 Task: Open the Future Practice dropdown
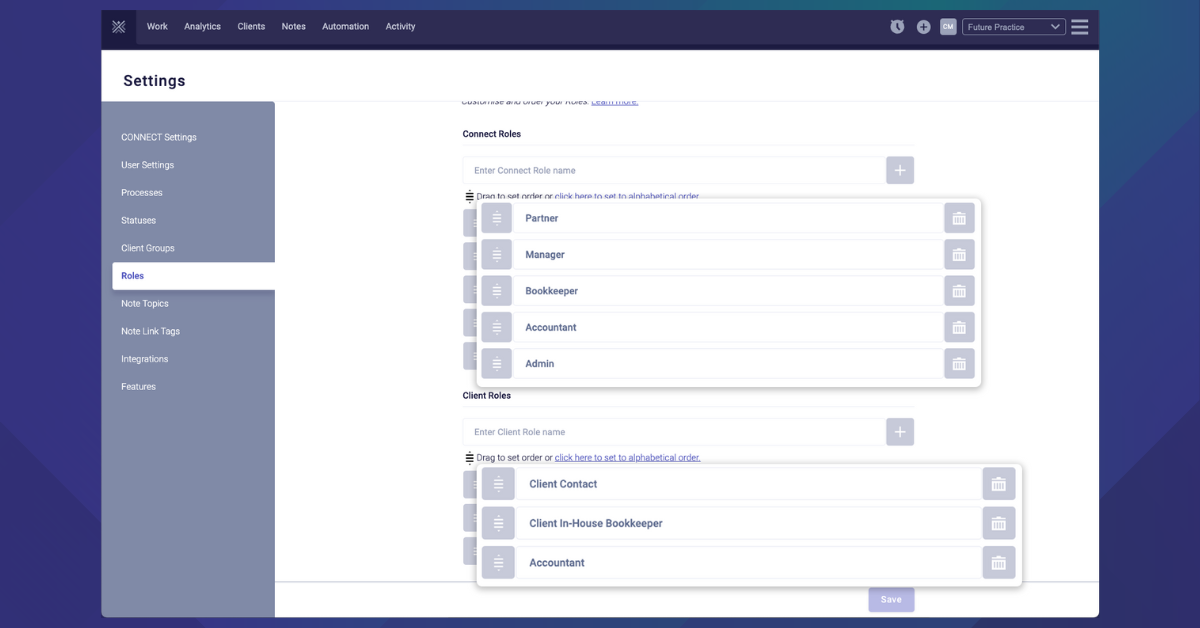1014,27
